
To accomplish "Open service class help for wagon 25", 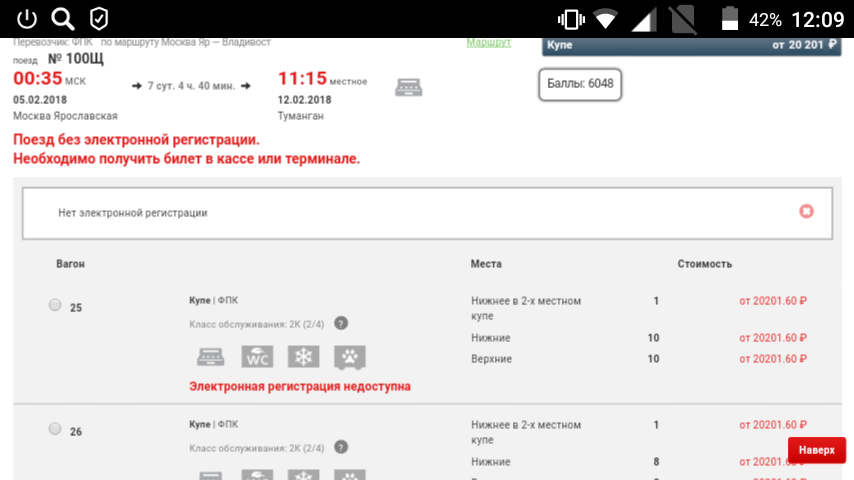I will pyautogui.click(x=341, y=323).
